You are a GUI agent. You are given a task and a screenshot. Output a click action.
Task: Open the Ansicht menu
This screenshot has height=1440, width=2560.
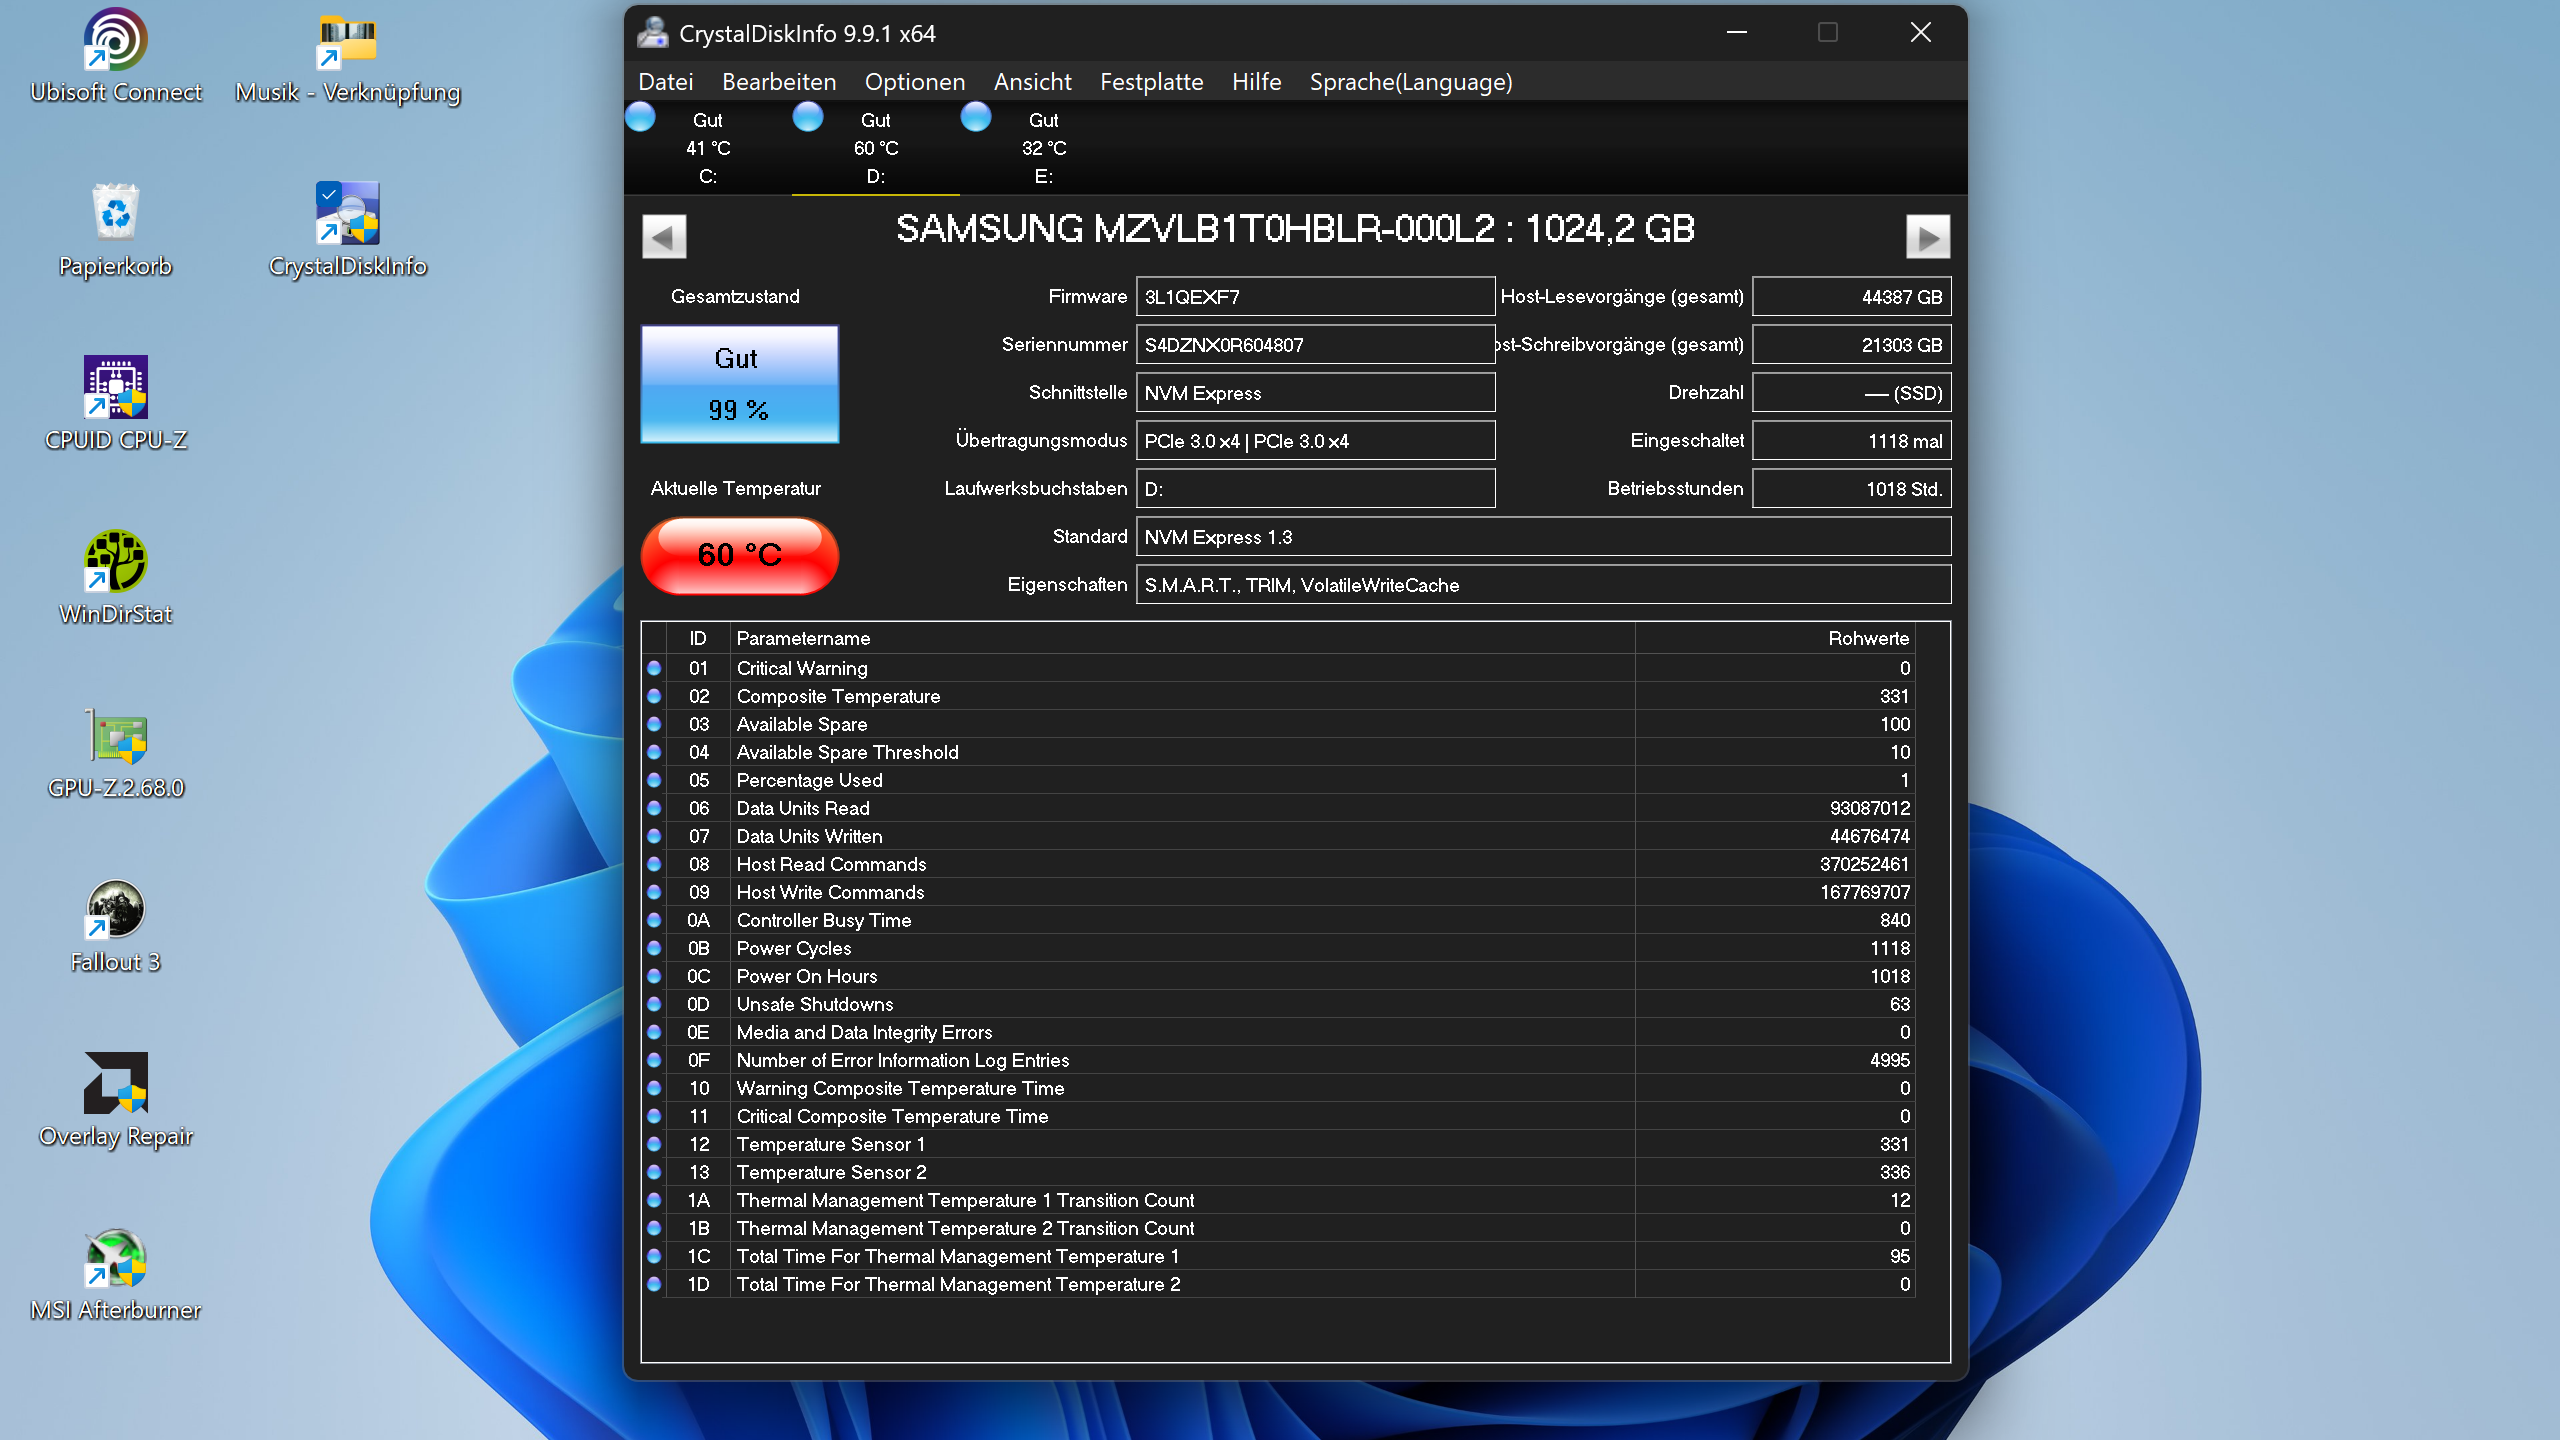pos(1032,82)
